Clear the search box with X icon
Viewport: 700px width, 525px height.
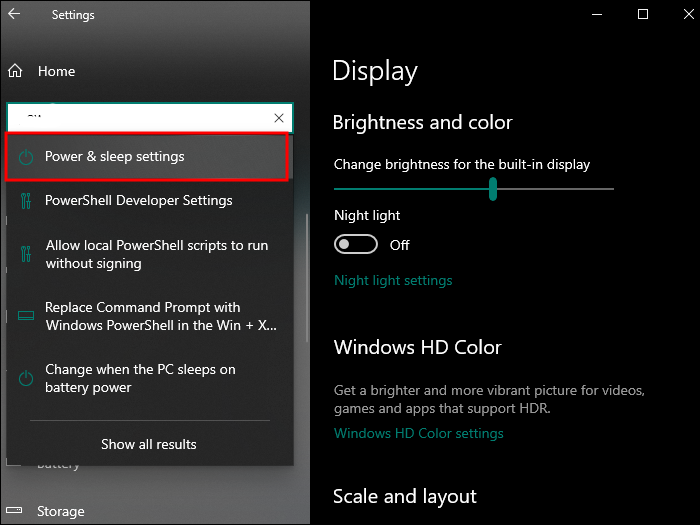coord(279,118)
